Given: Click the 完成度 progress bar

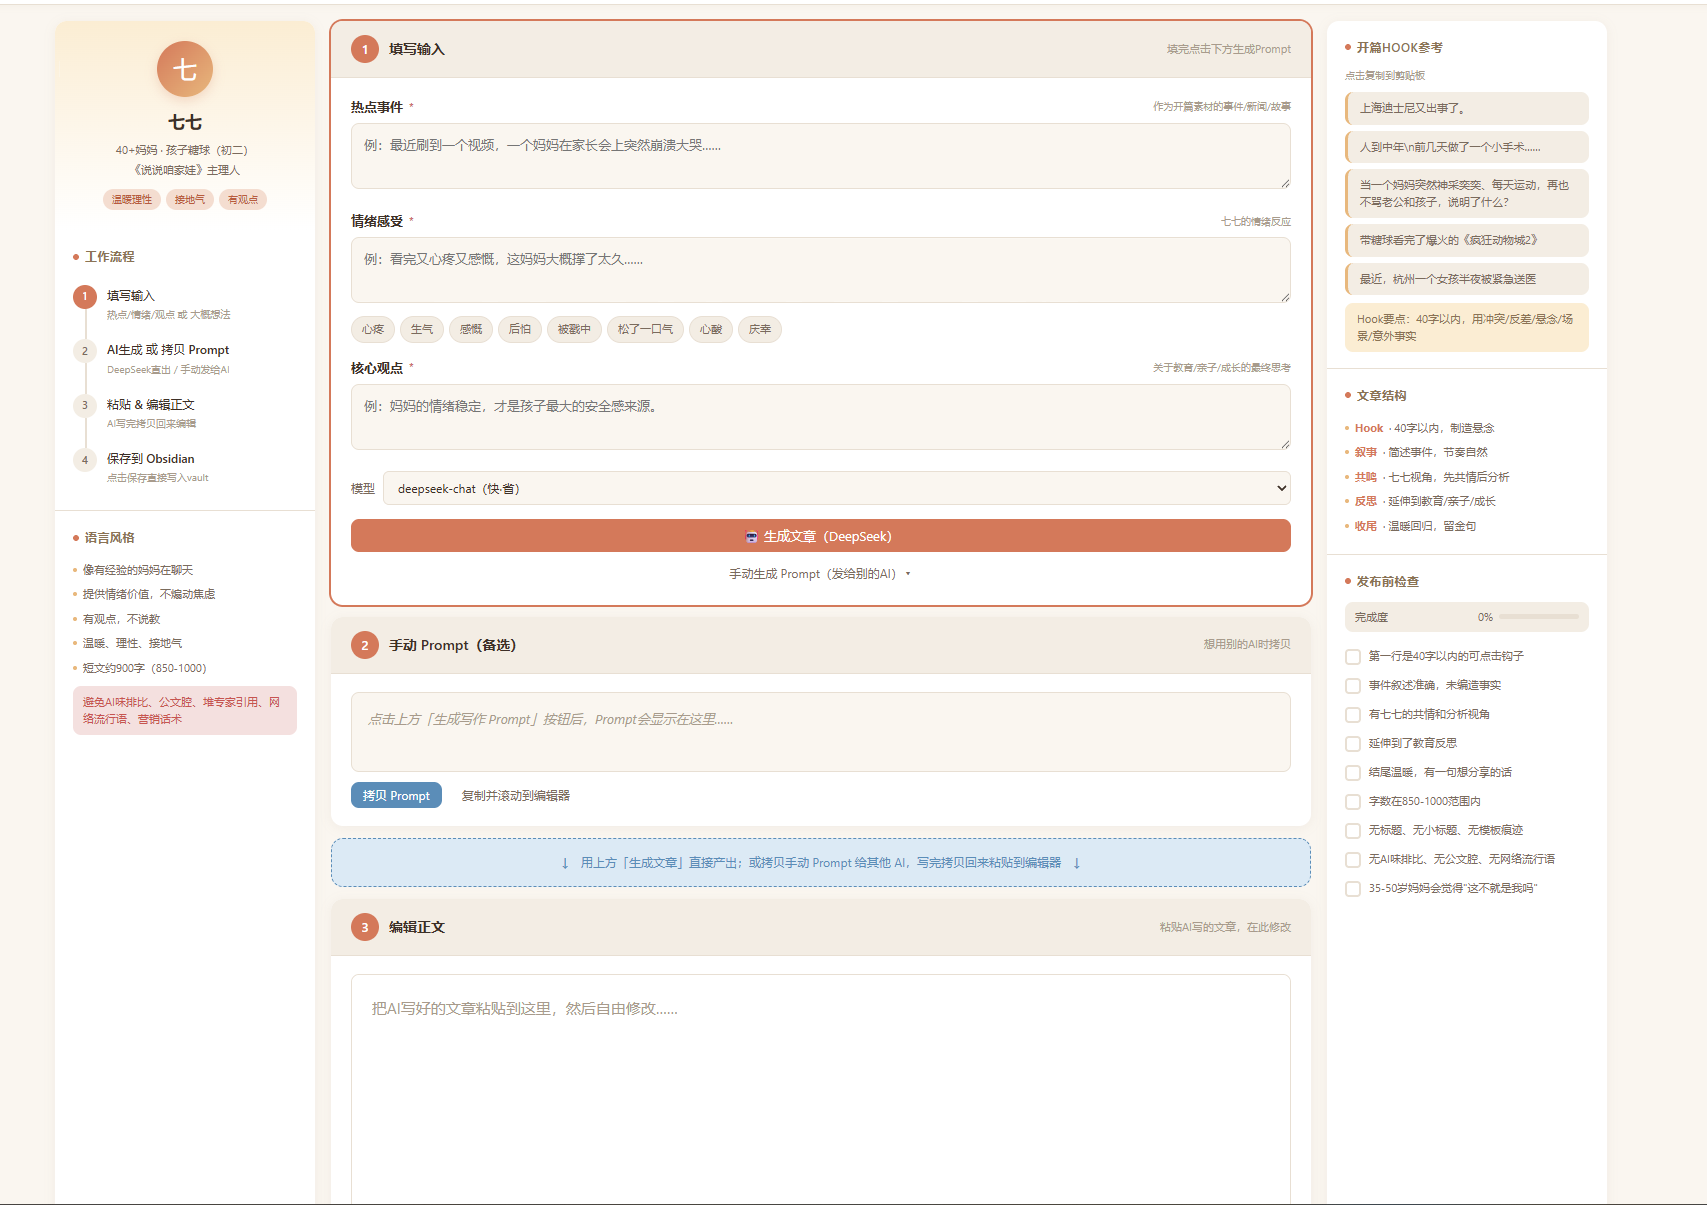Looking at the screenshot, I should coord(1539,617).
